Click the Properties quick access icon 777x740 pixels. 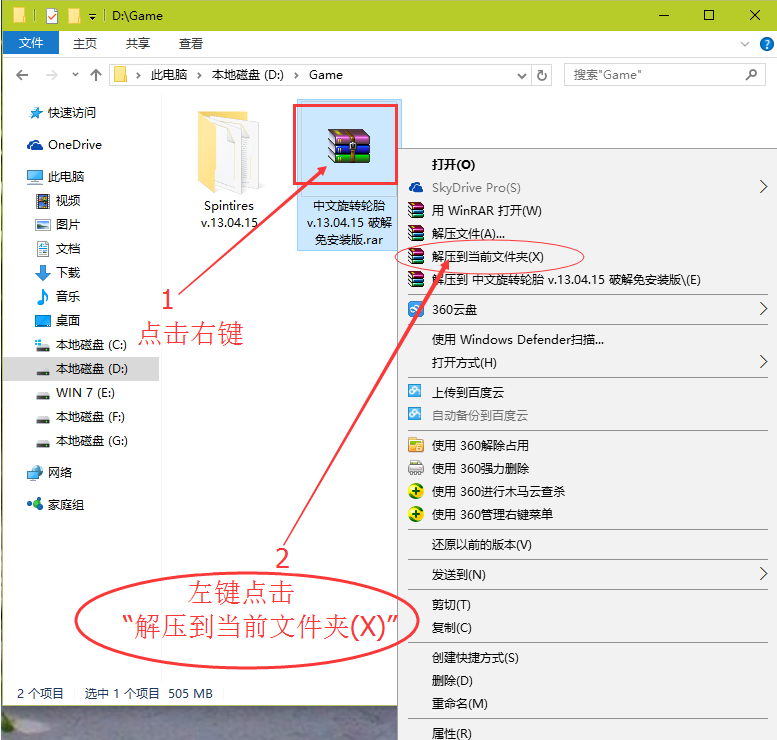coord(52,16)
